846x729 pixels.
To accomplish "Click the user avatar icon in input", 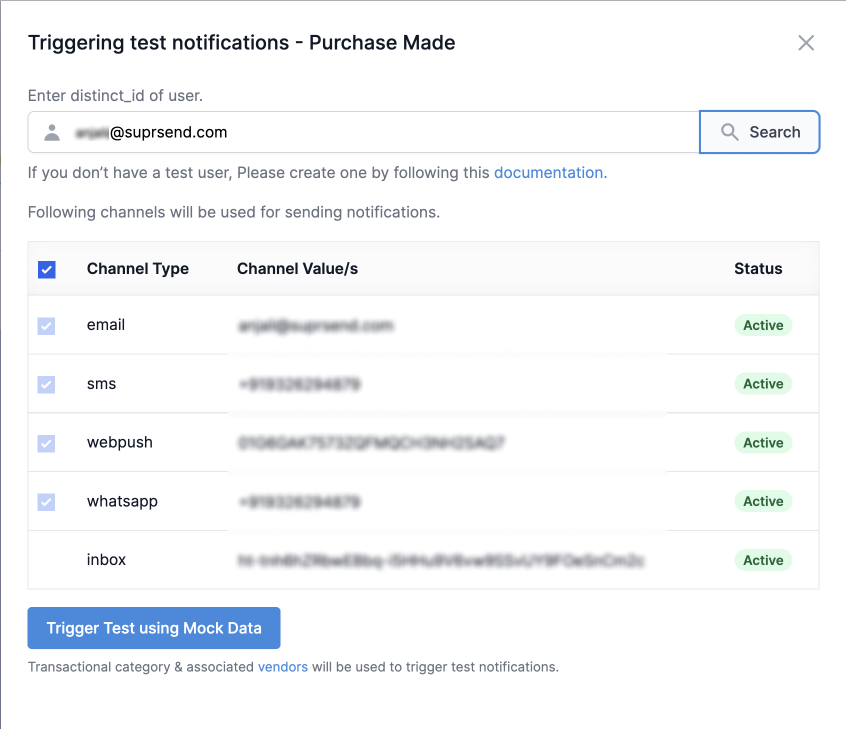I will coord(52,132).
